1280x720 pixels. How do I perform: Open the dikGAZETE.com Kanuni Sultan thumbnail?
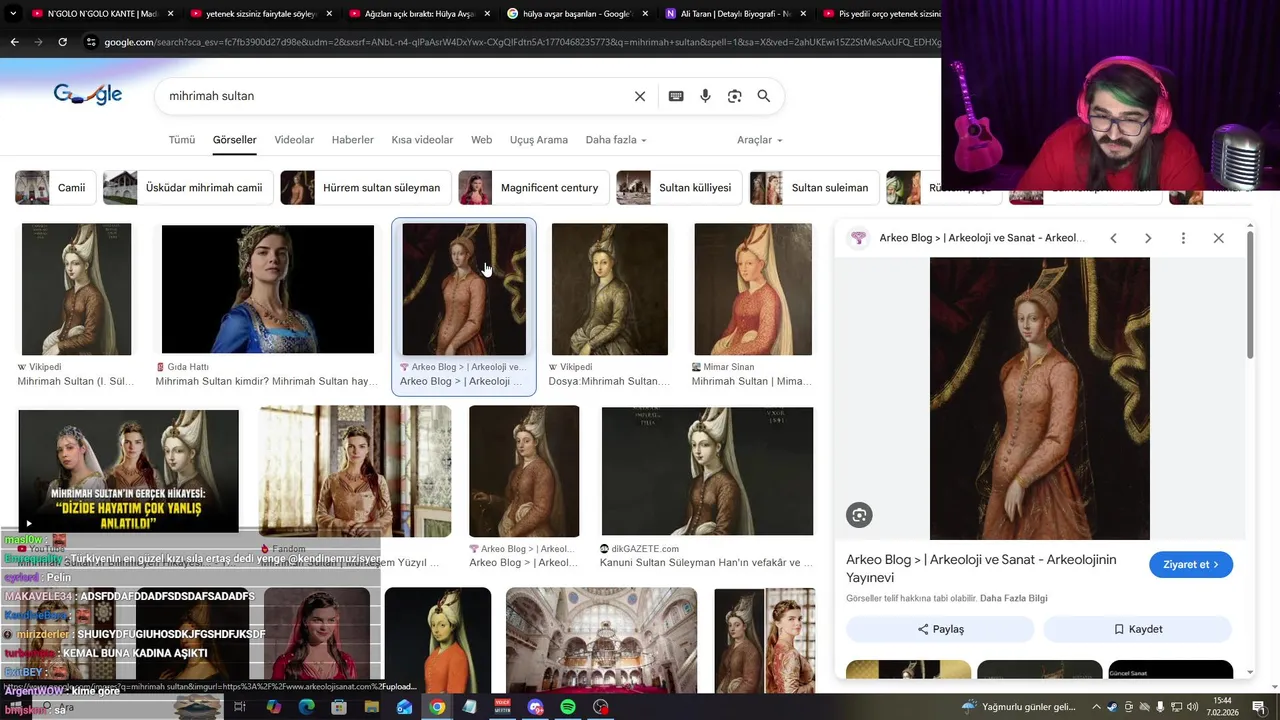click(x=708, y=471)
